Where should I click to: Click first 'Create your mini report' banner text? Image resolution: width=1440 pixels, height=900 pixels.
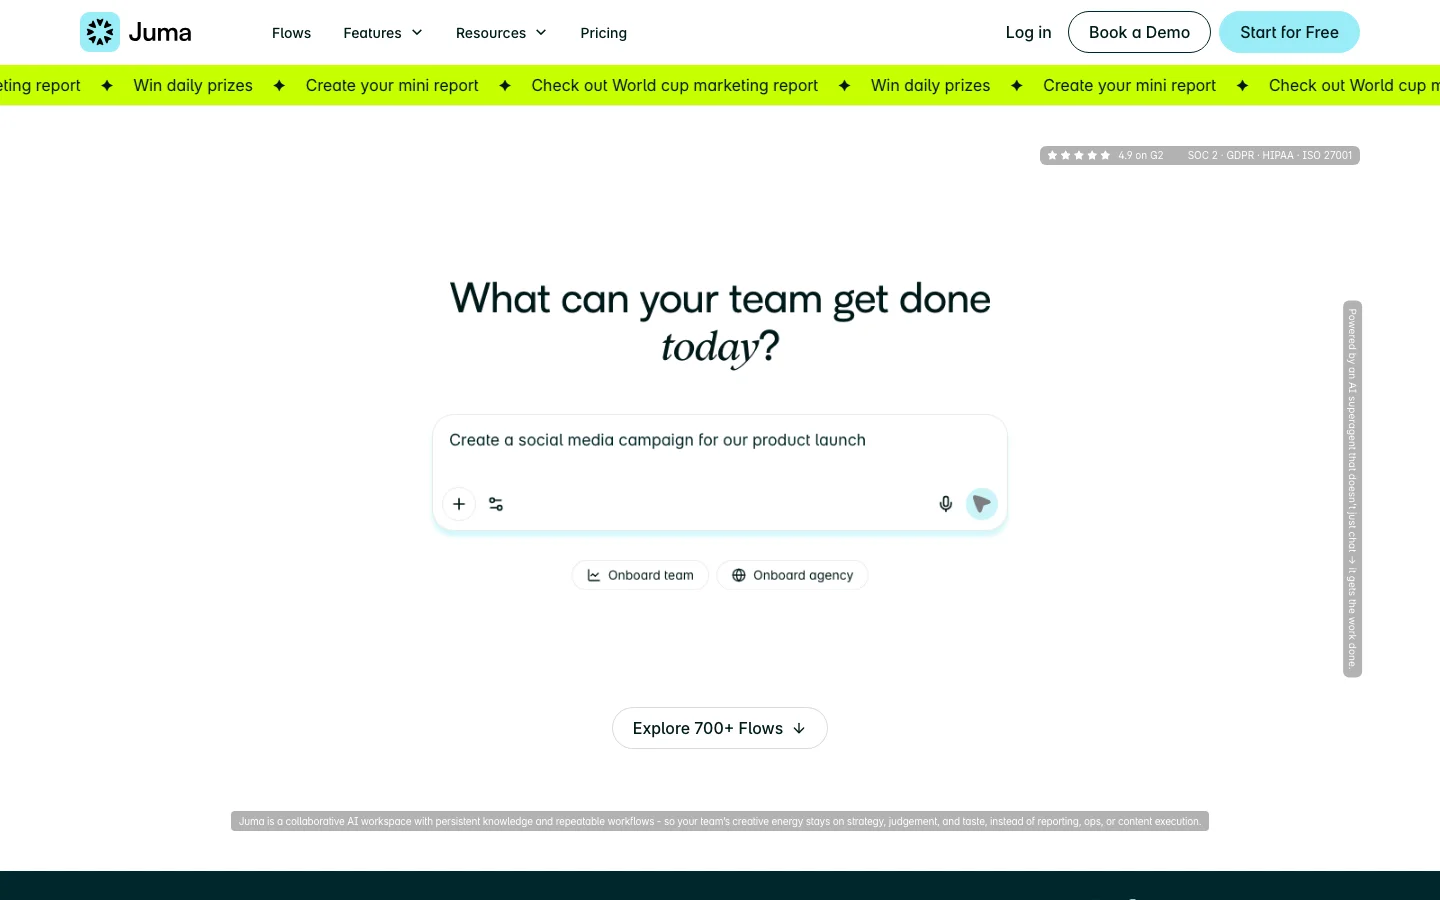click(x=392, y=86)
